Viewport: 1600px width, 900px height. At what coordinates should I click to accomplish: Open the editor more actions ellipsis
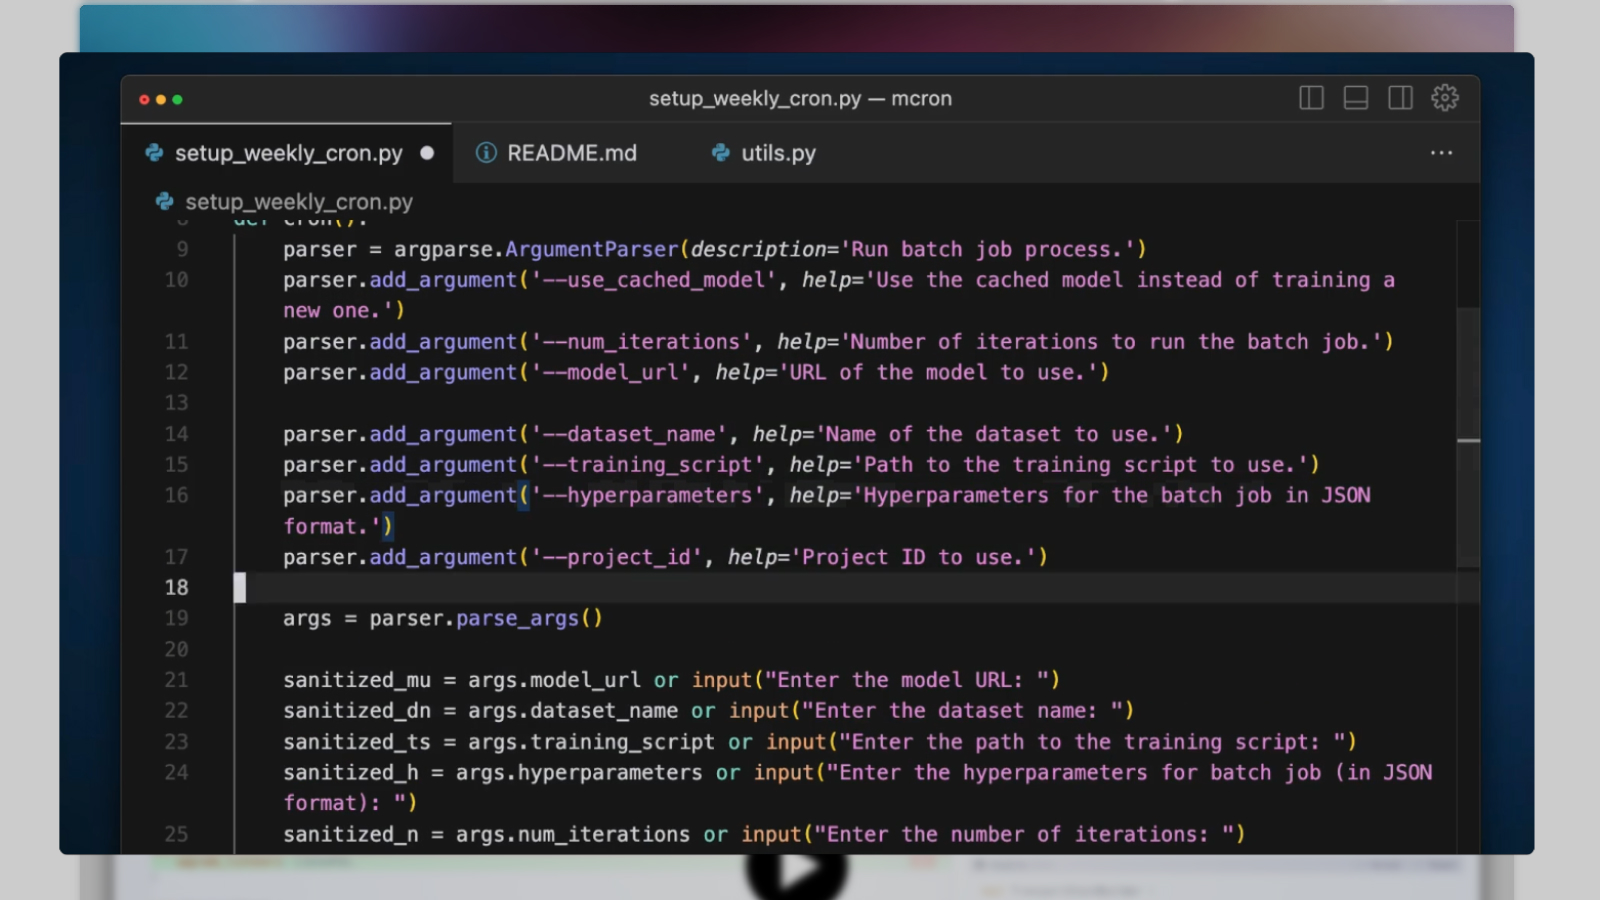click(x=1441, y=153)
